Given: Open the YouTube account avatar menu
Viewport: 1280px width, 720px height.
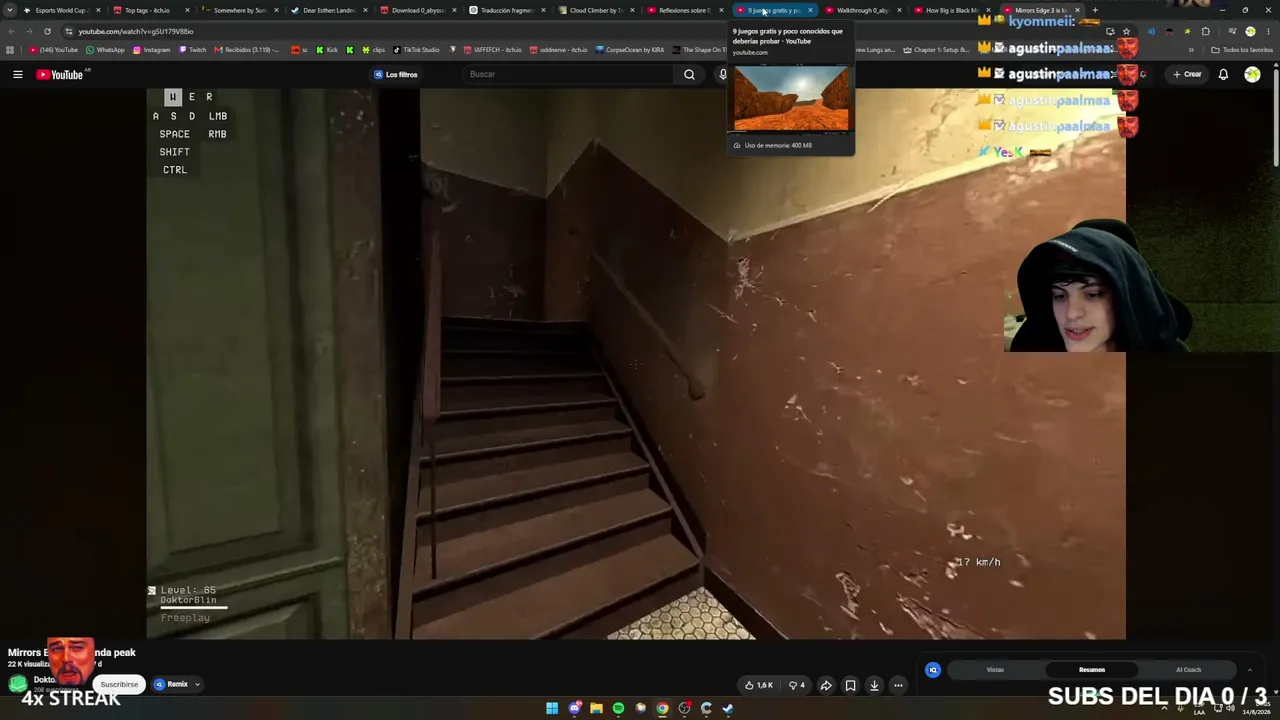Looking at the screenshot, I should 1252,74.
